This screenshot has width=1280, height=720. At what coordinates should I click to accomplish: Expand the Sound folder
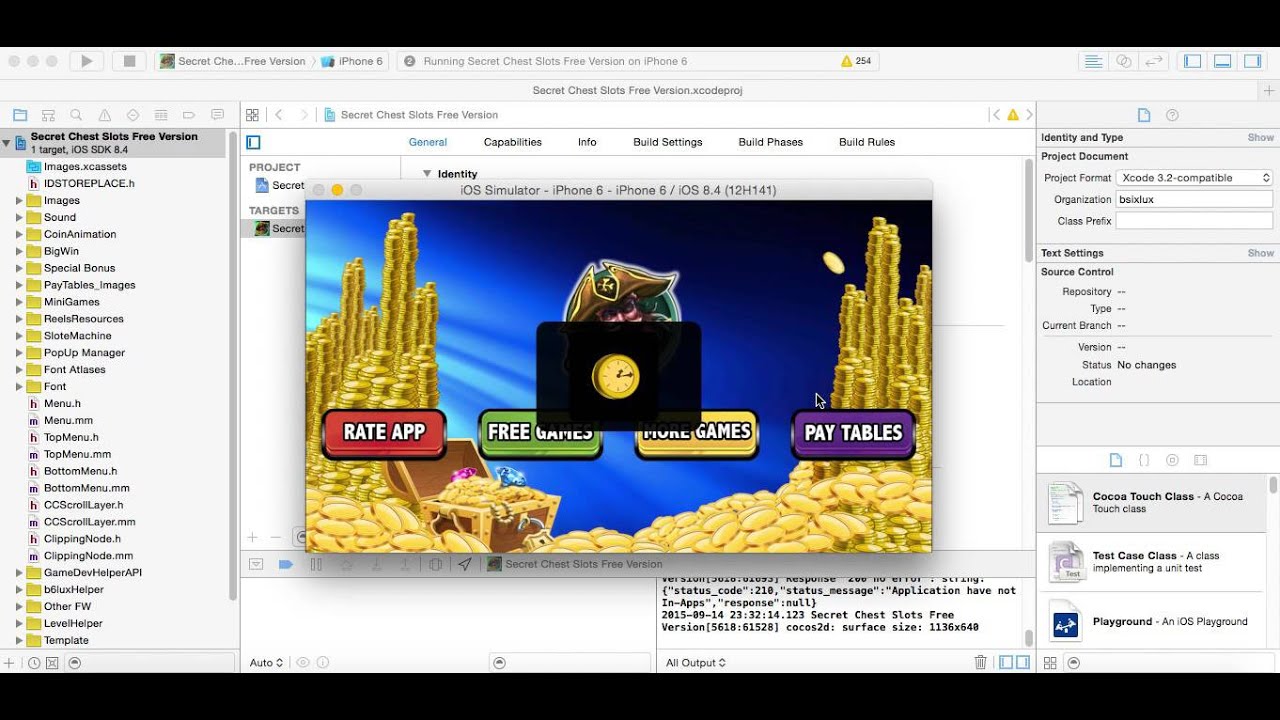(19, 217)
